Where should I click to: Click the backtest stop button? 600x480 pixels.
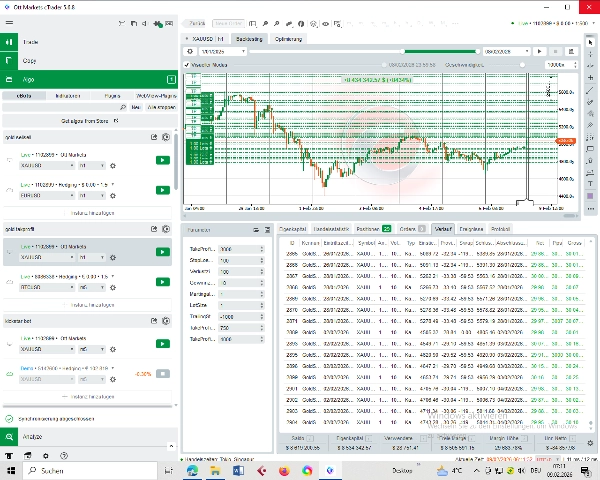[556, 51]
